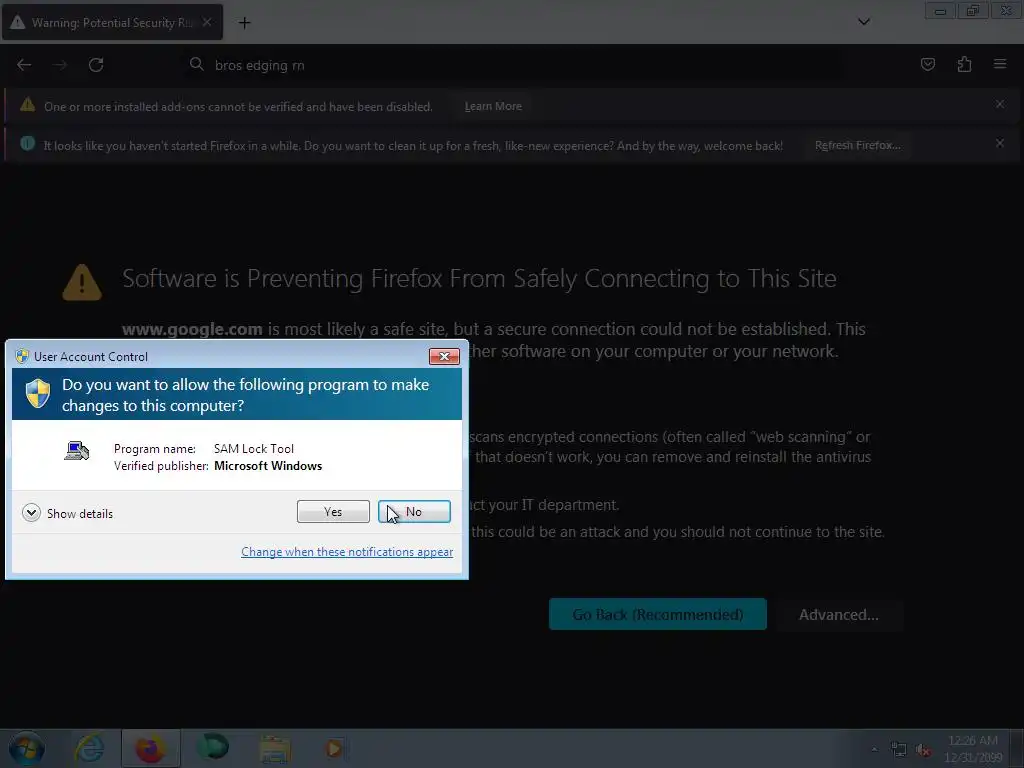Open Windows Media Player in taskbar
This screenshot has height=768, width=1024.
[x=334, y=748]
